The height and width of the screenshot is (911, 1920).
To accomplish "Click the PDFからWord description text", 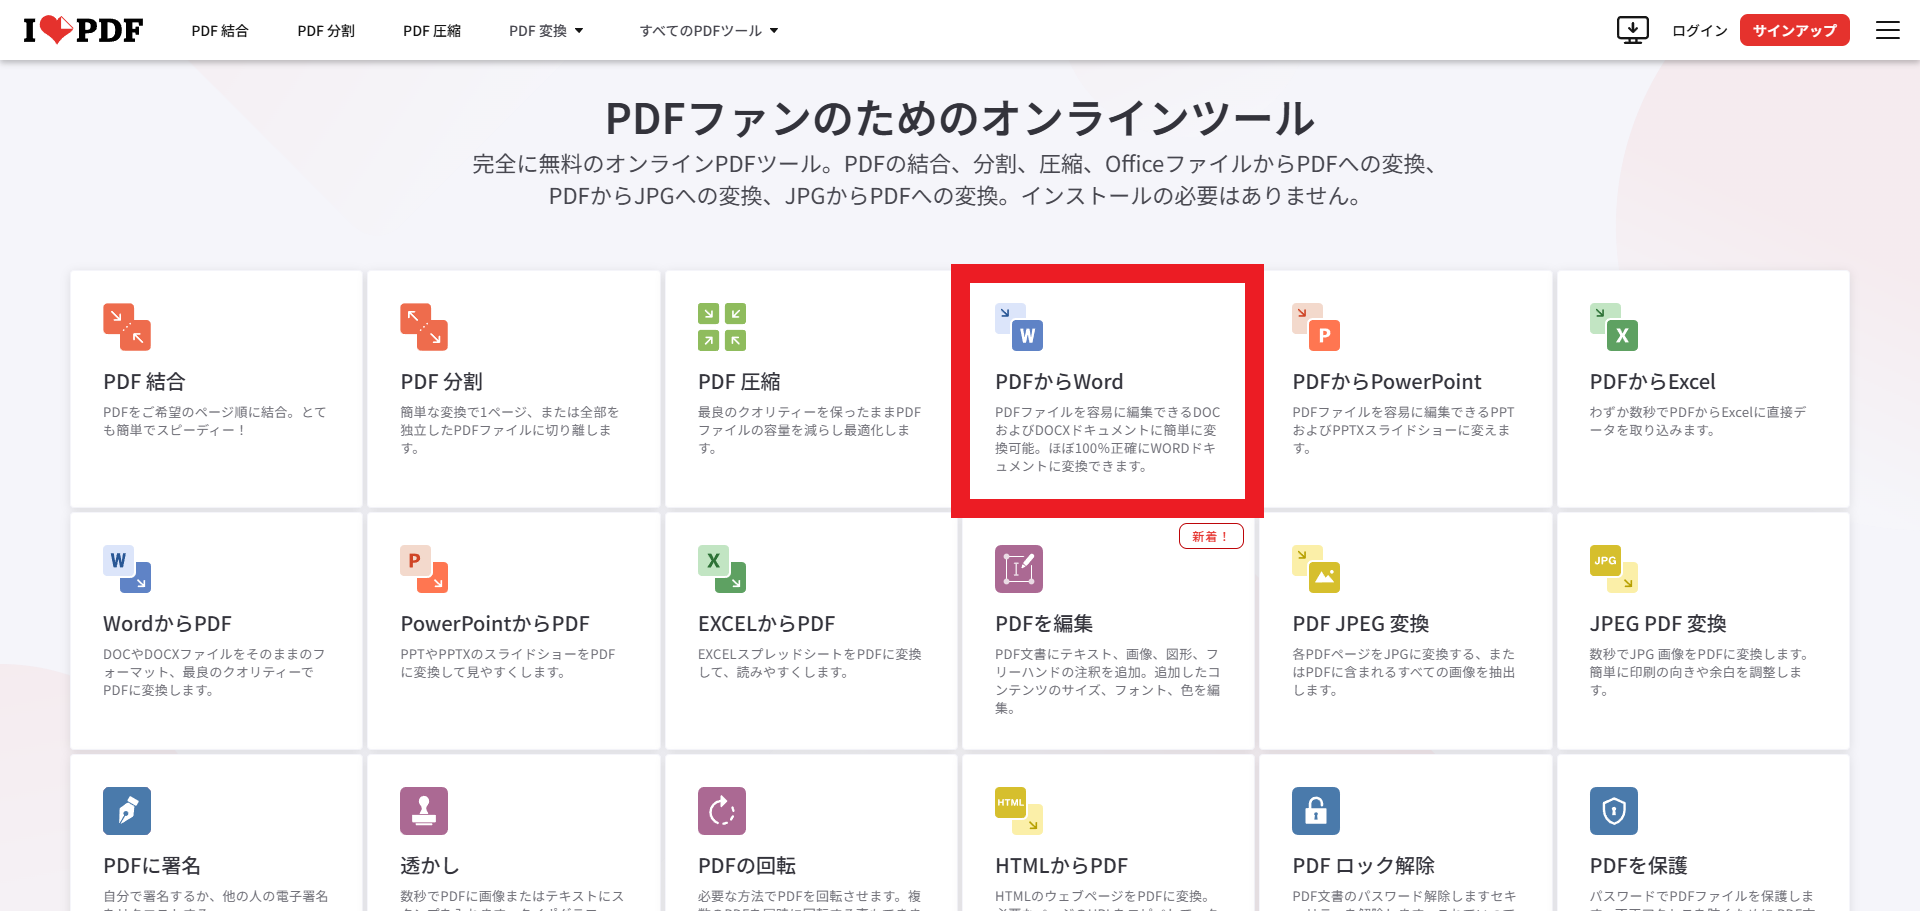I will pos(1107,439).
